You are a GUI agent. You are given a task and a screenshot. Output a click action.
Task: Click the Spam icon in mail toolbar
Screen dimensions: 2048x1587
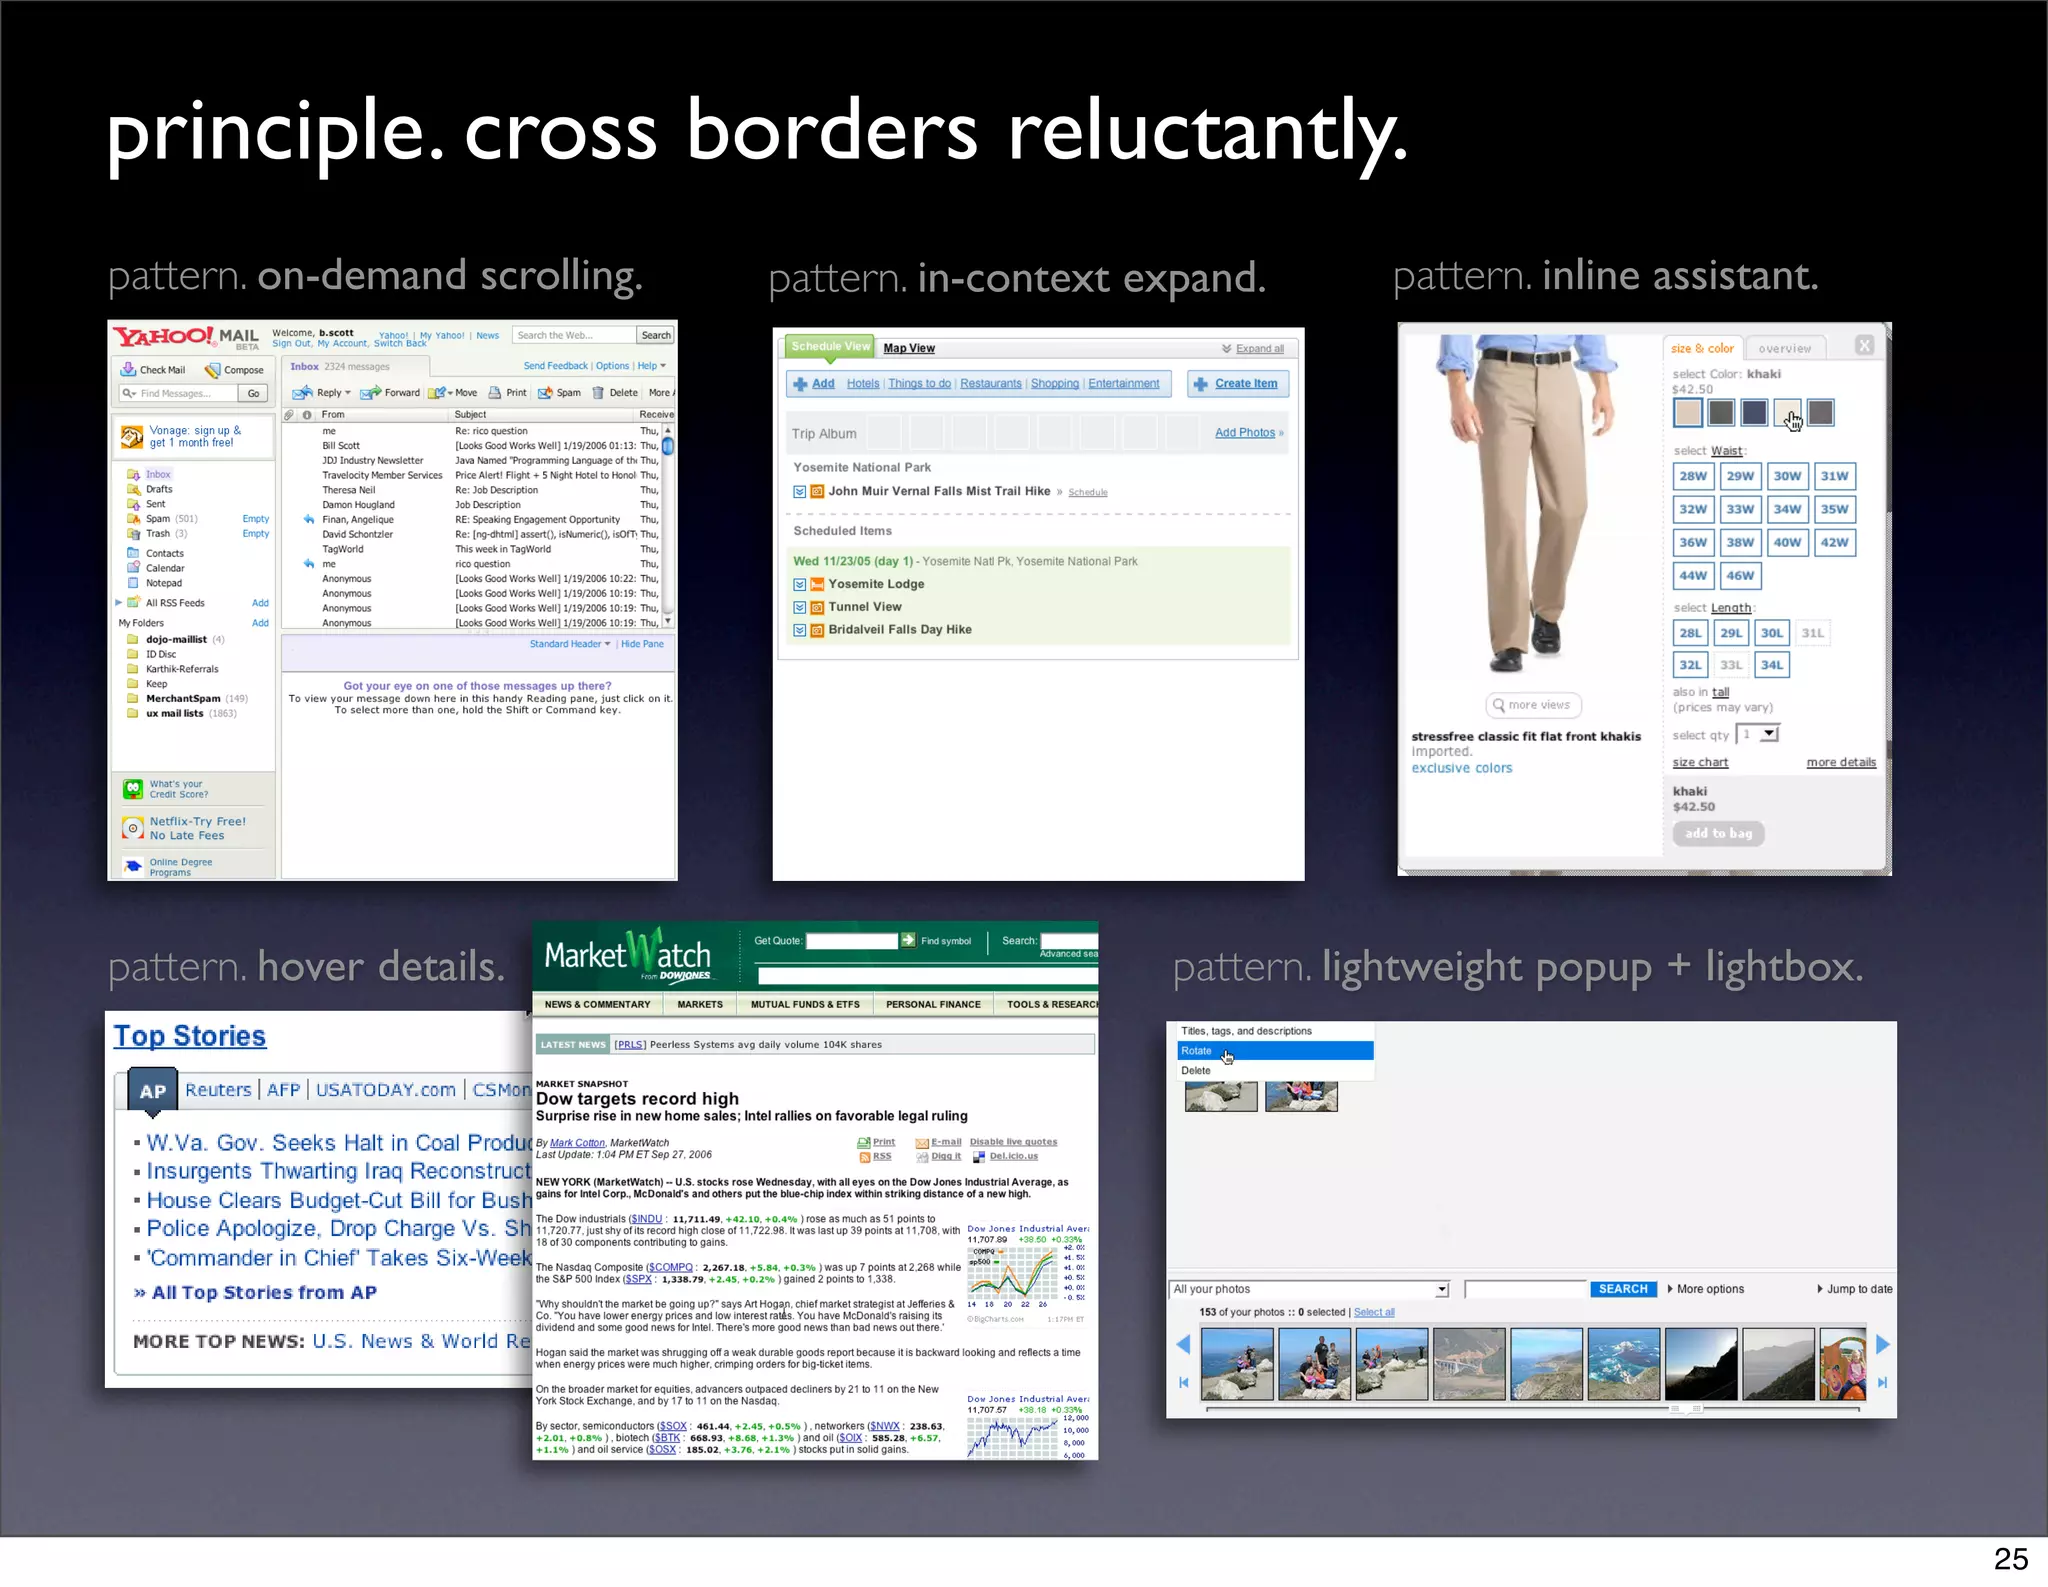tap(545, 393)
